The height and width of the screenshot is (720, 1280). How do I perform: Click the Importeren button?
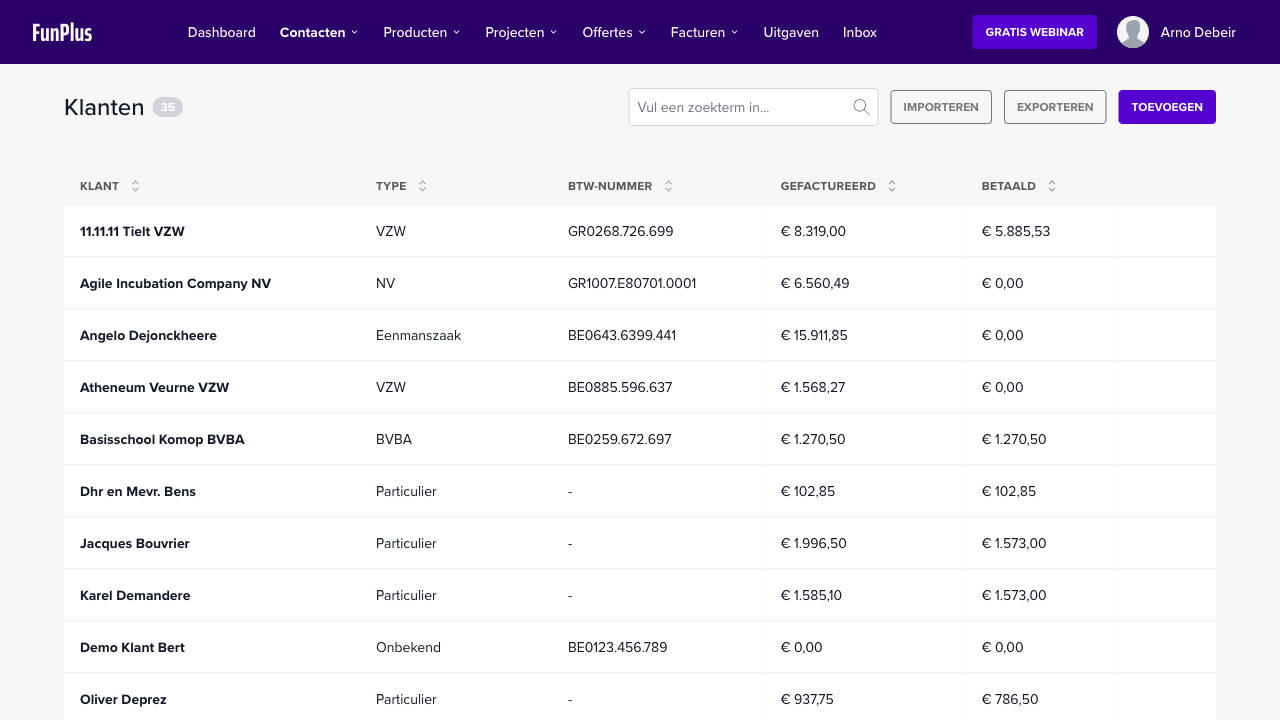[x=940, y=107]
